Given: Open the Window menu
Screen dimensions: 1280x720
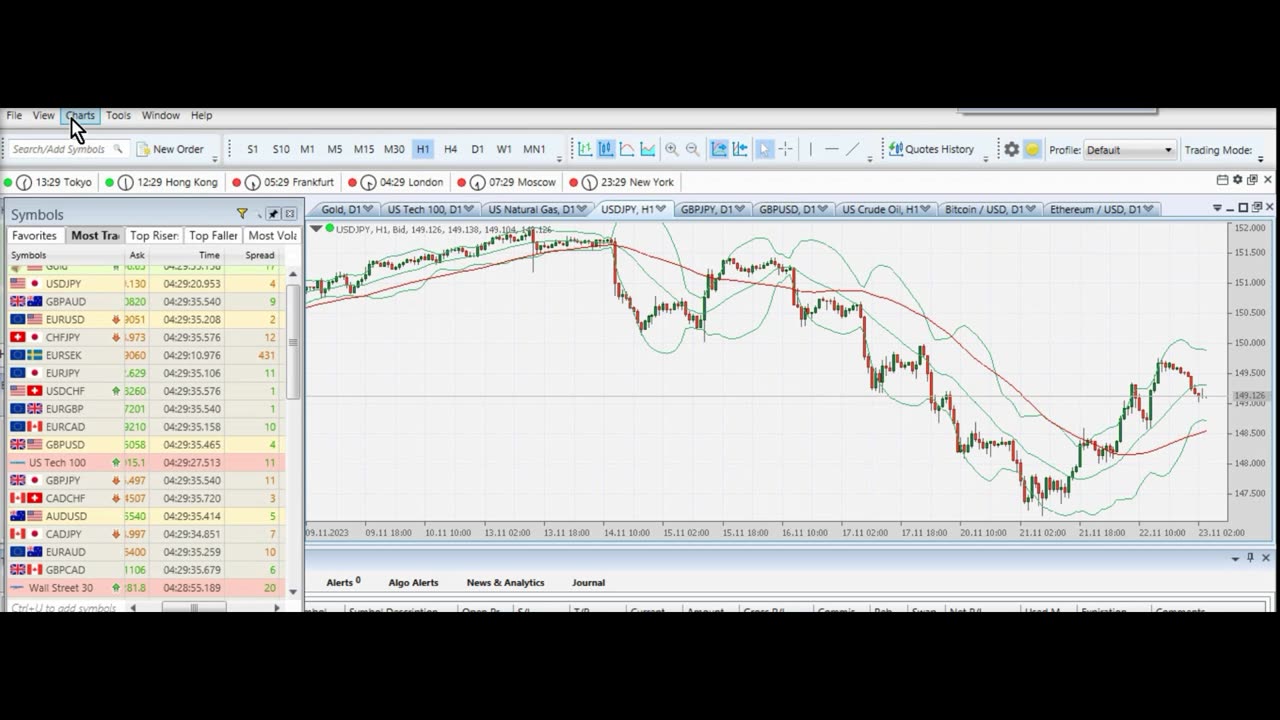Looking at the screenshot, I should pyautogui.click(x=160, y=115).
